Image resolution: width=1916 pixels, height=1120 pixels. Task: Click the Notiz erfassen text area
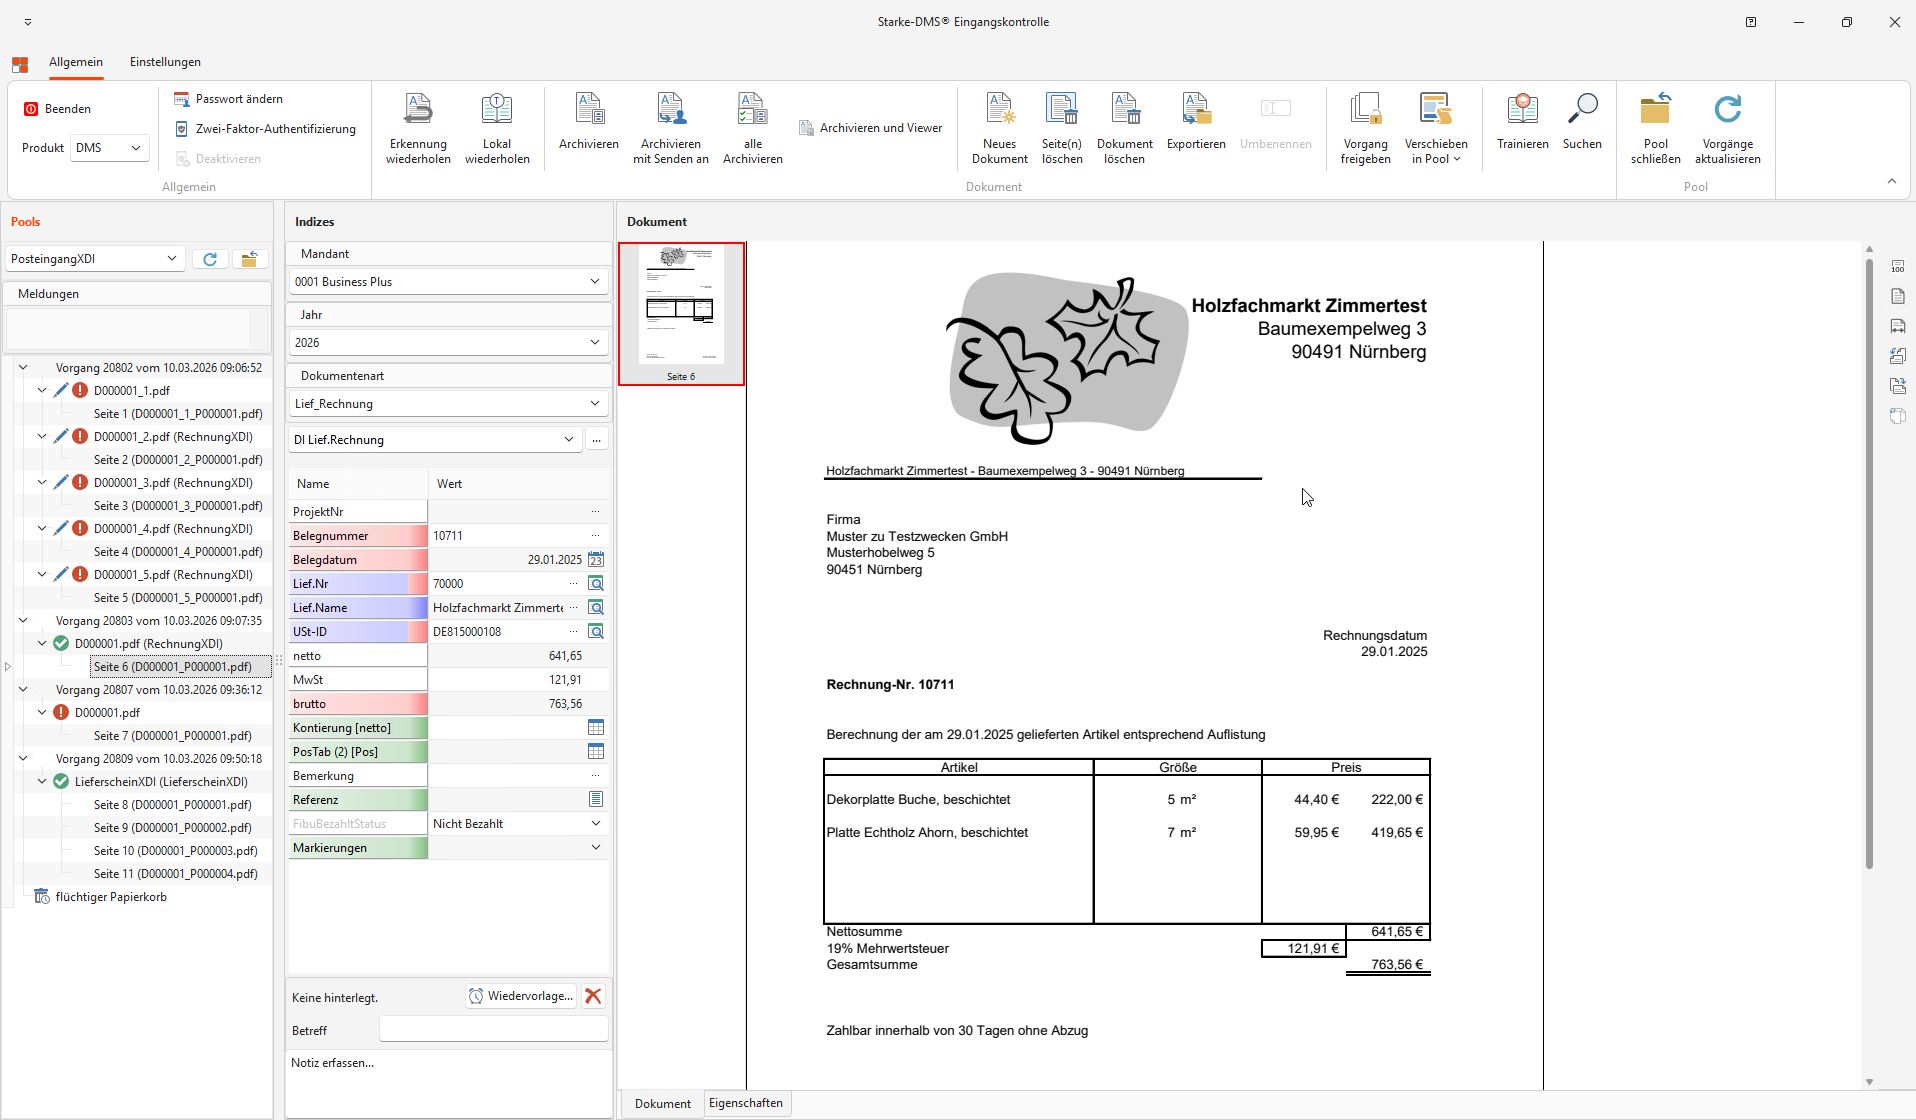pyautogui.click(x=448, y=1083)
